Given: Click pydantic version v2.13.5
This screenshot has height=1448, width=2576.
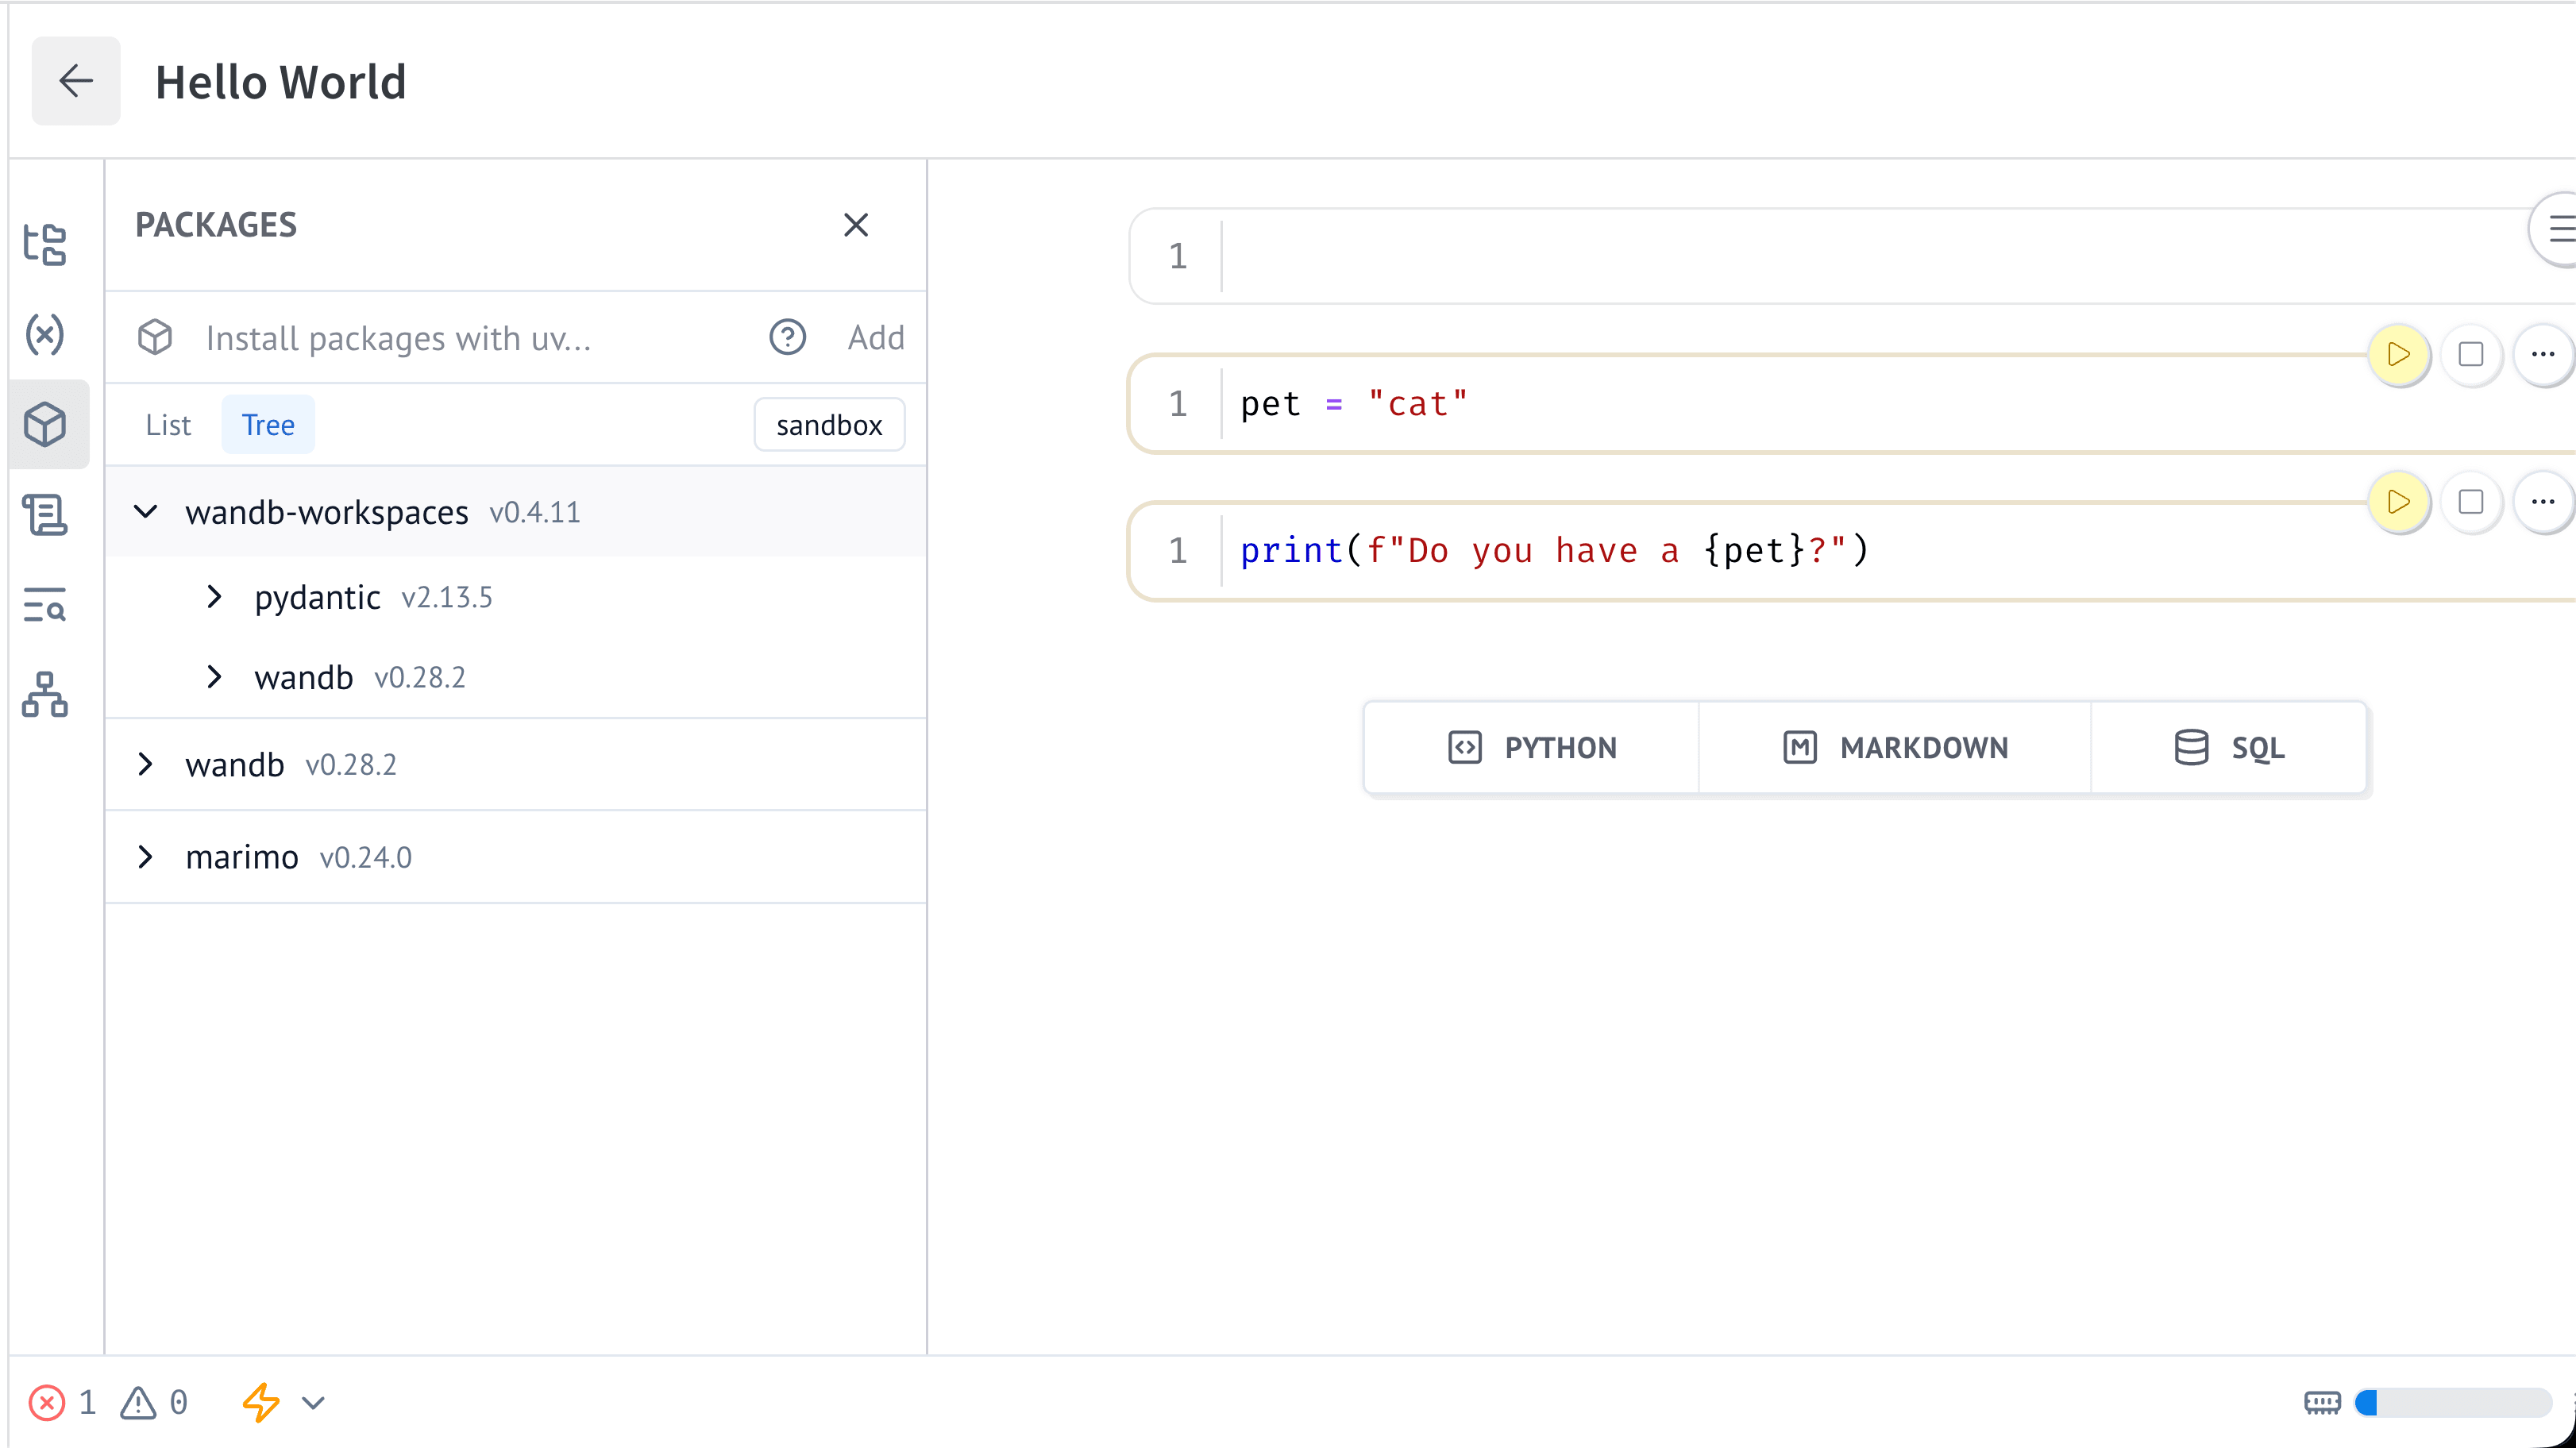Looking at the screenshot, I should click(x=447, y=598).
